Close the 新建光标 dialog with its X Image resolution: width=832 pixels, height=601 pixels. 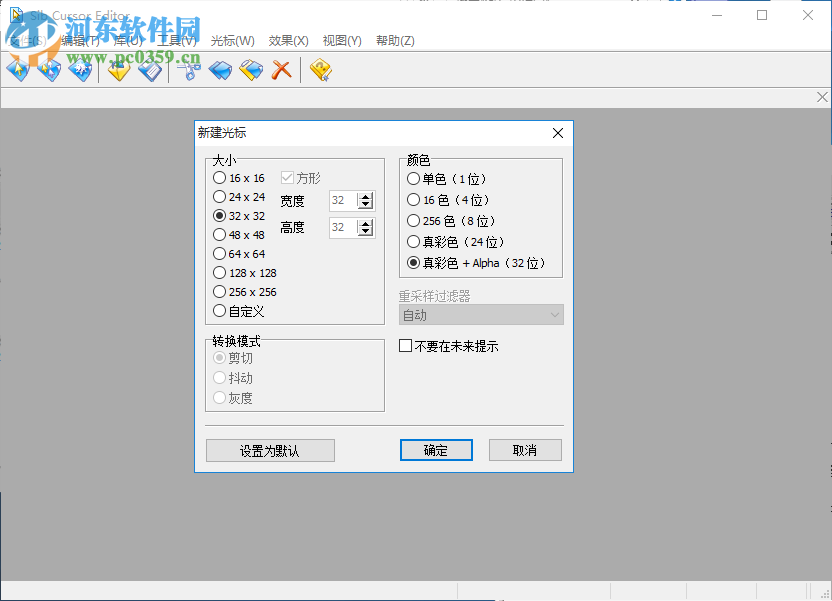[x=557, y=133]
